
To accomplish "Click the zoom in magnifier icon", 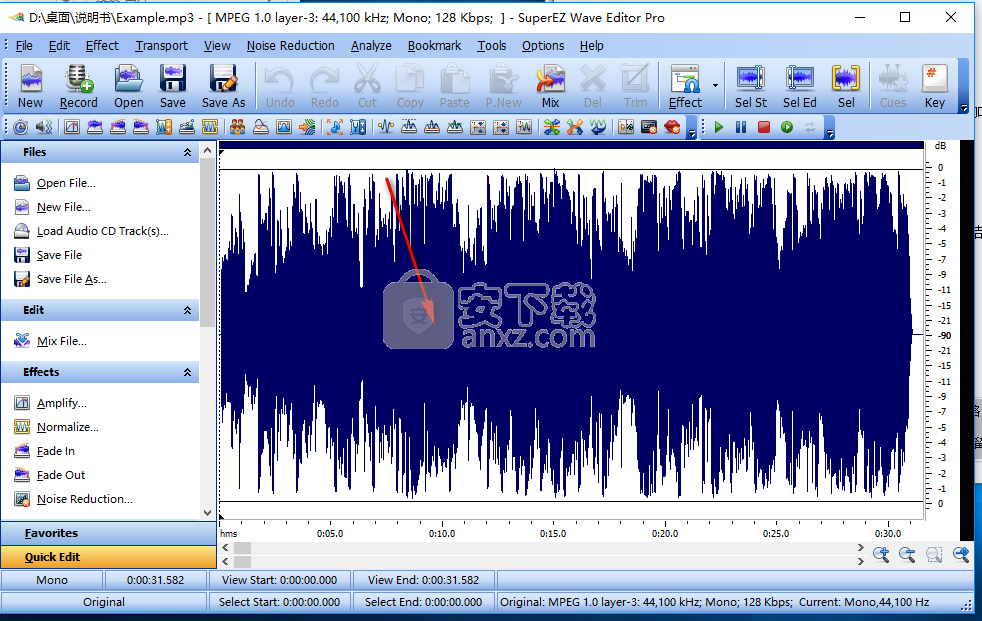I will pos(881,555).
